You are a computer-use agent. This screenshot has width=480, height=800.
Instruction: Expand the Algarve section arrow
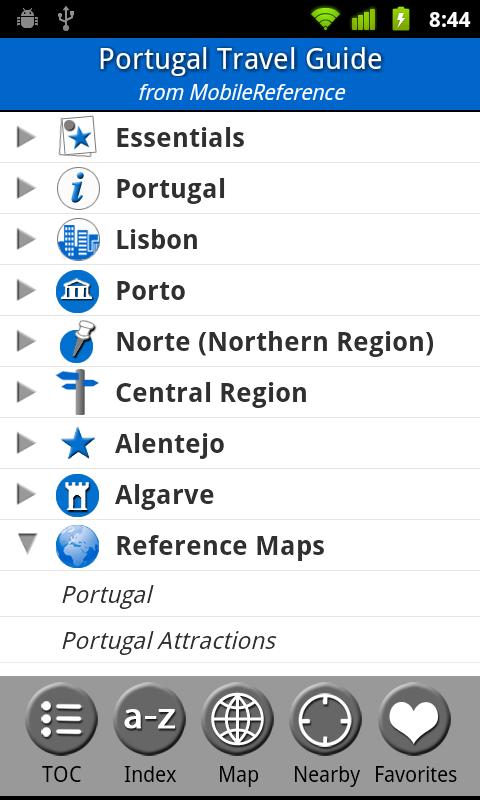pos(26,494)
